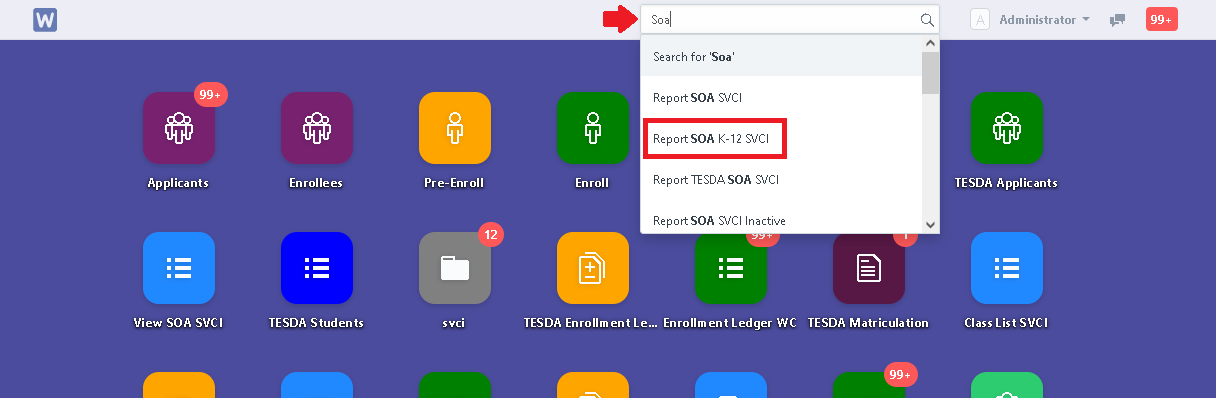1216x398 pixels.
Task: Click the Applicants label text
Action: (178, 183)
